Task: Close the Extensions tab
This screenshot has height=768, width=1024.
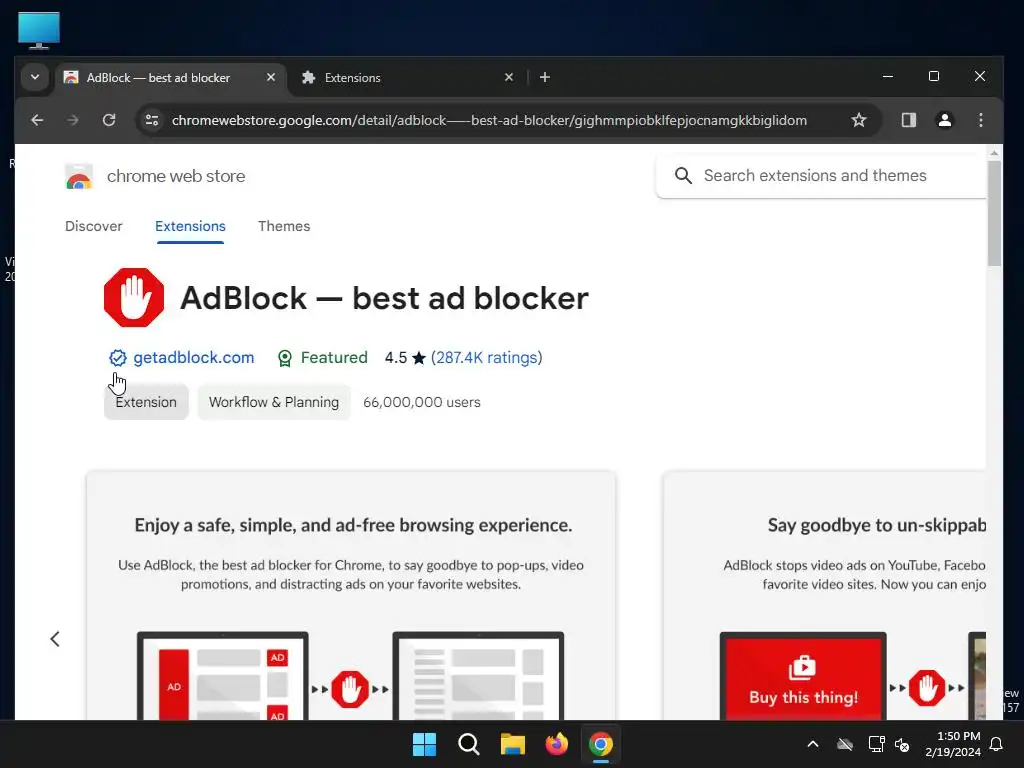Action: tap(509, 77)
